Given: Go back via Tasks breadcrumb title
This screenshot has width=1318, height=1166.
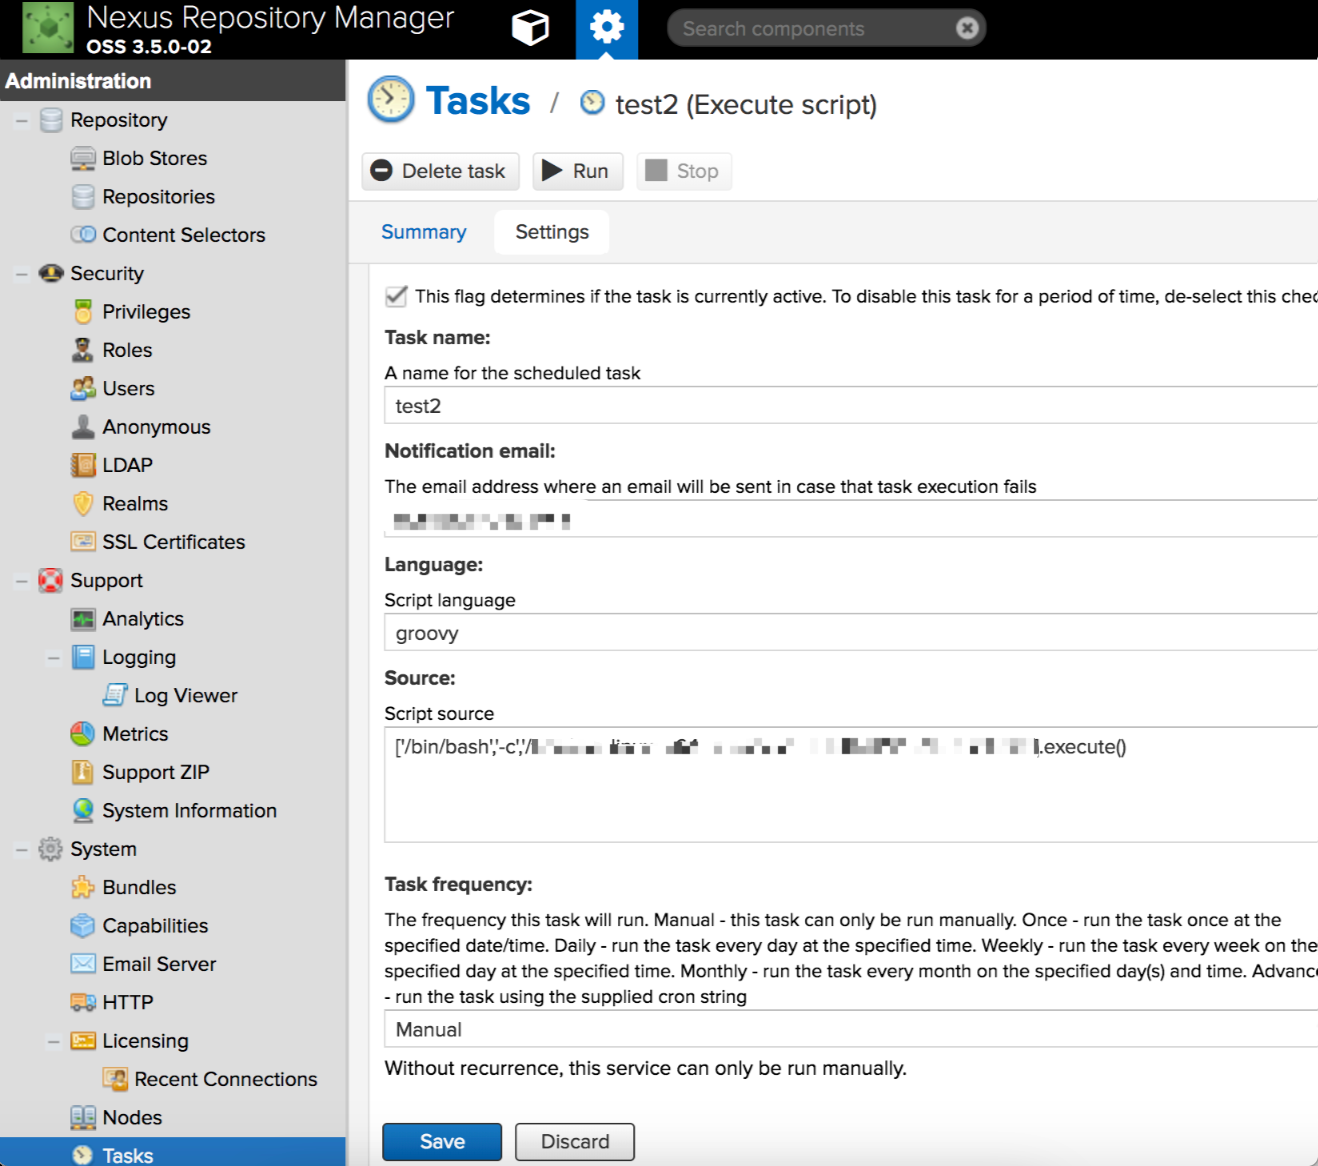Looking at the screenshot, I should coord(478,101).
